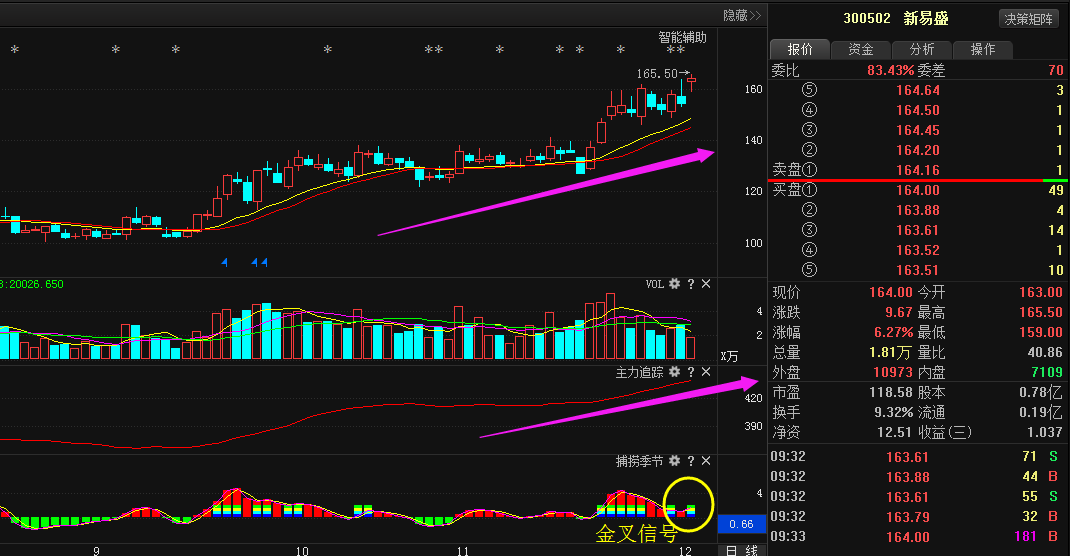Viewport: 1070px width, 556px height.
Task: Close the VOL indicator panel
Action: point(706,284)
